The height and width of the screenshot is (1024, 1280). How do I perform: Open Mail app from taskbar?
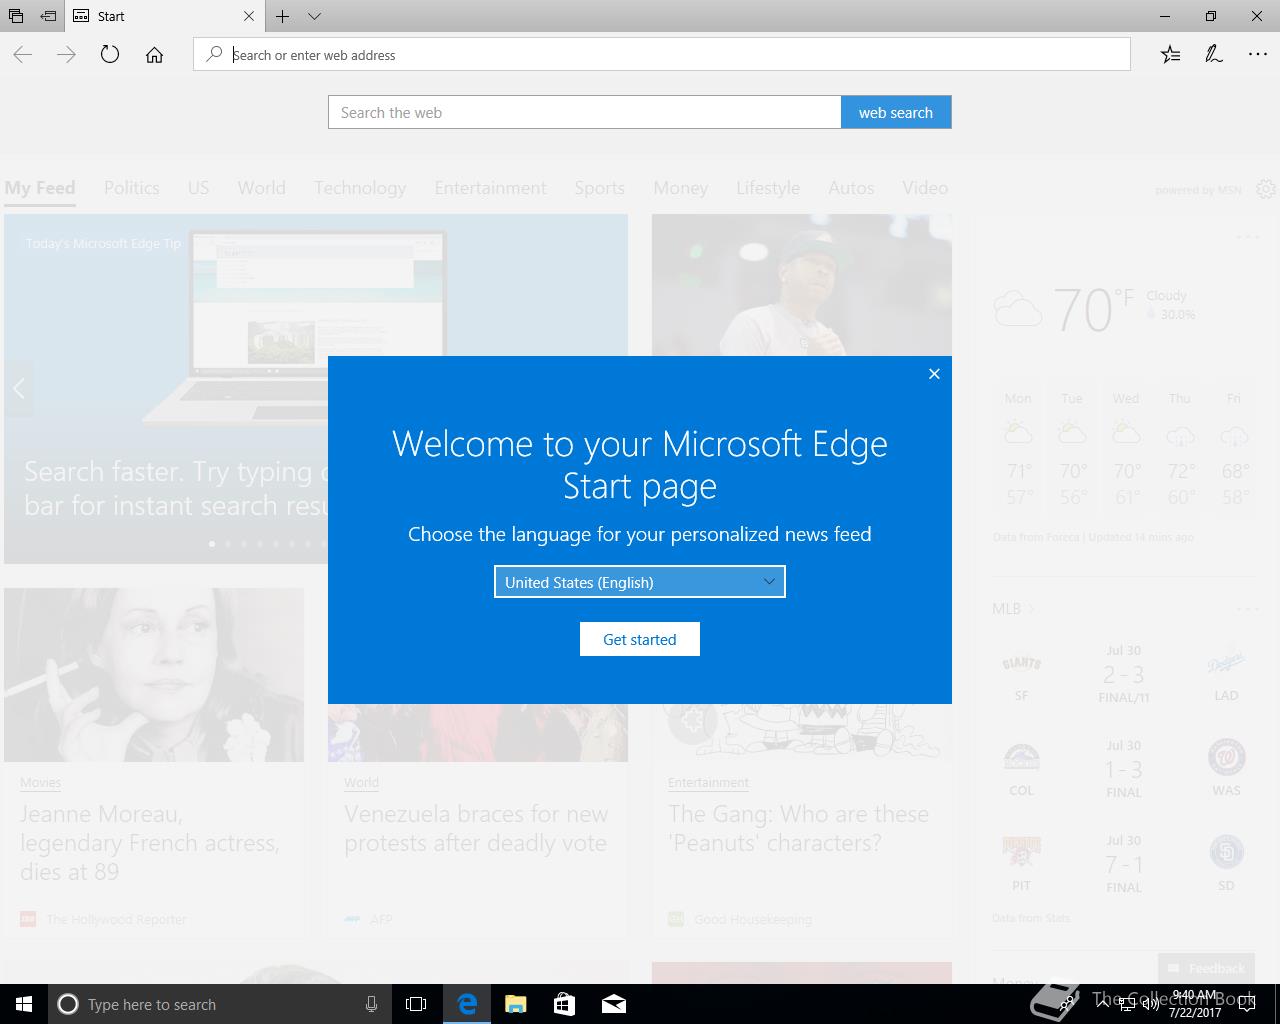614,1004
